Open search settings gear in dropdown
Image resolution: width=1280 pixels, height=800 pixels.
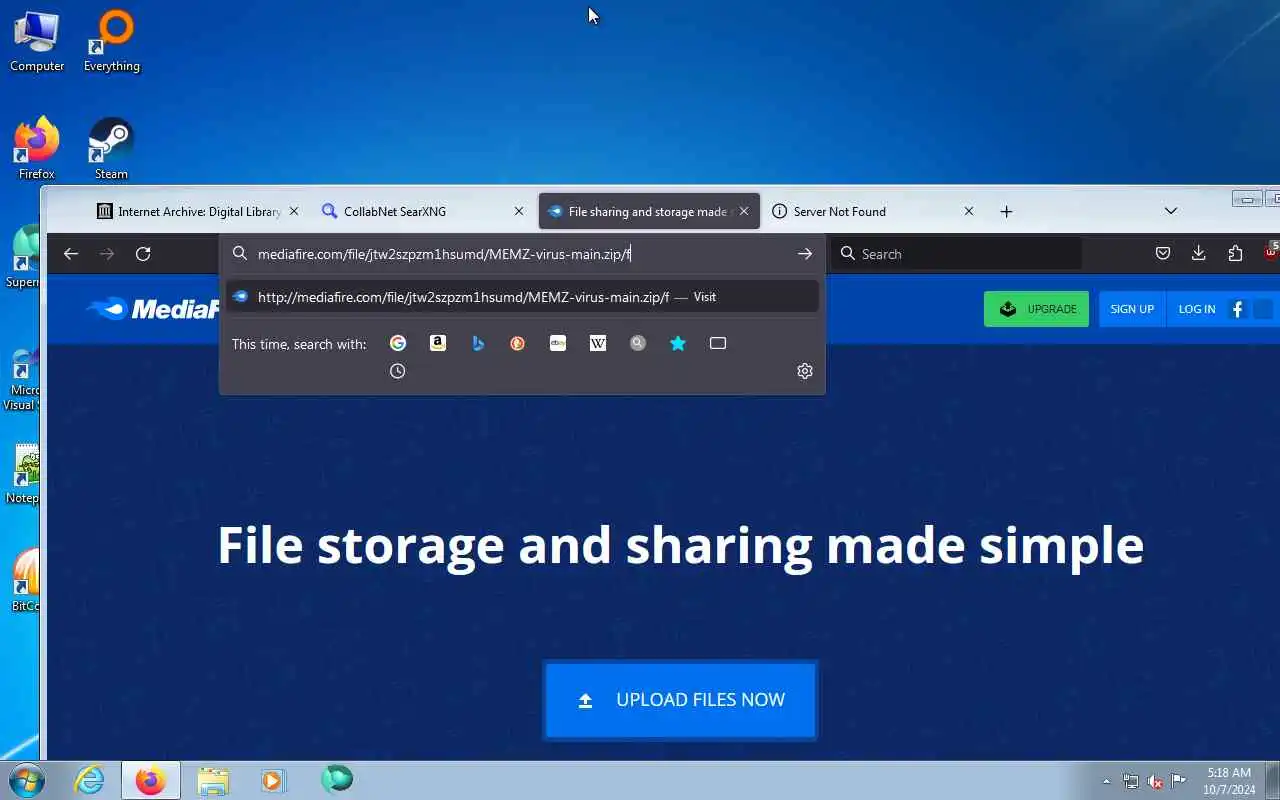805,371
